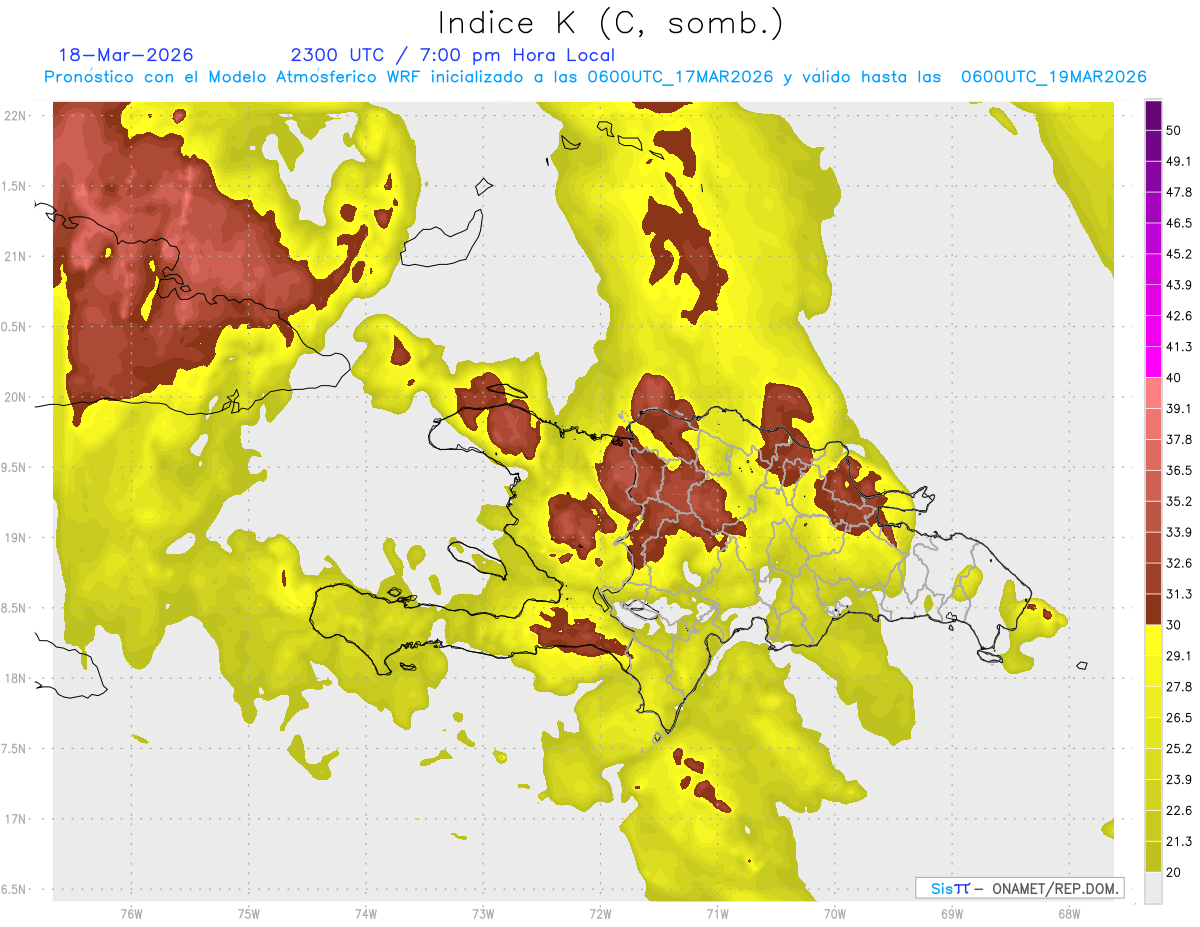
Task: Click the colorbar label "27.8"
Action: click(1179, 686)
